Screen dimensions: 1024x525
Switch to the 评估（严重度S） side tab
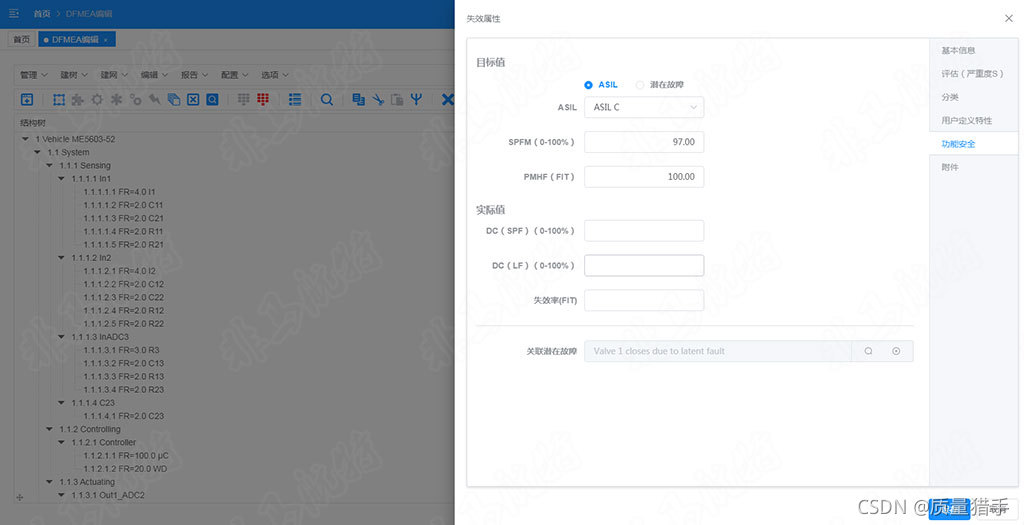coord(972,74)
